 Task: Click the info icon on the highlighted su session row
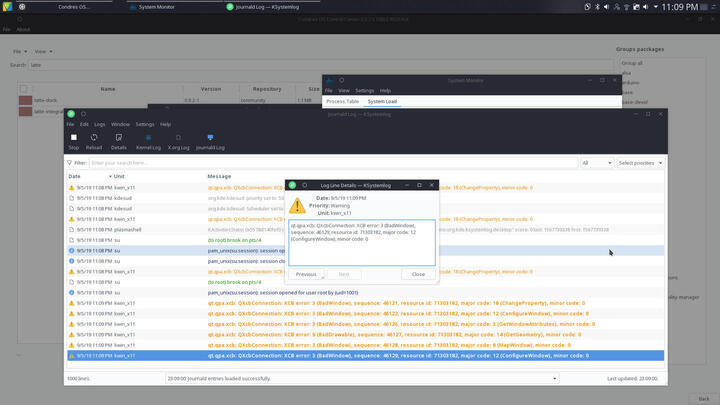(x=71, y=251)
